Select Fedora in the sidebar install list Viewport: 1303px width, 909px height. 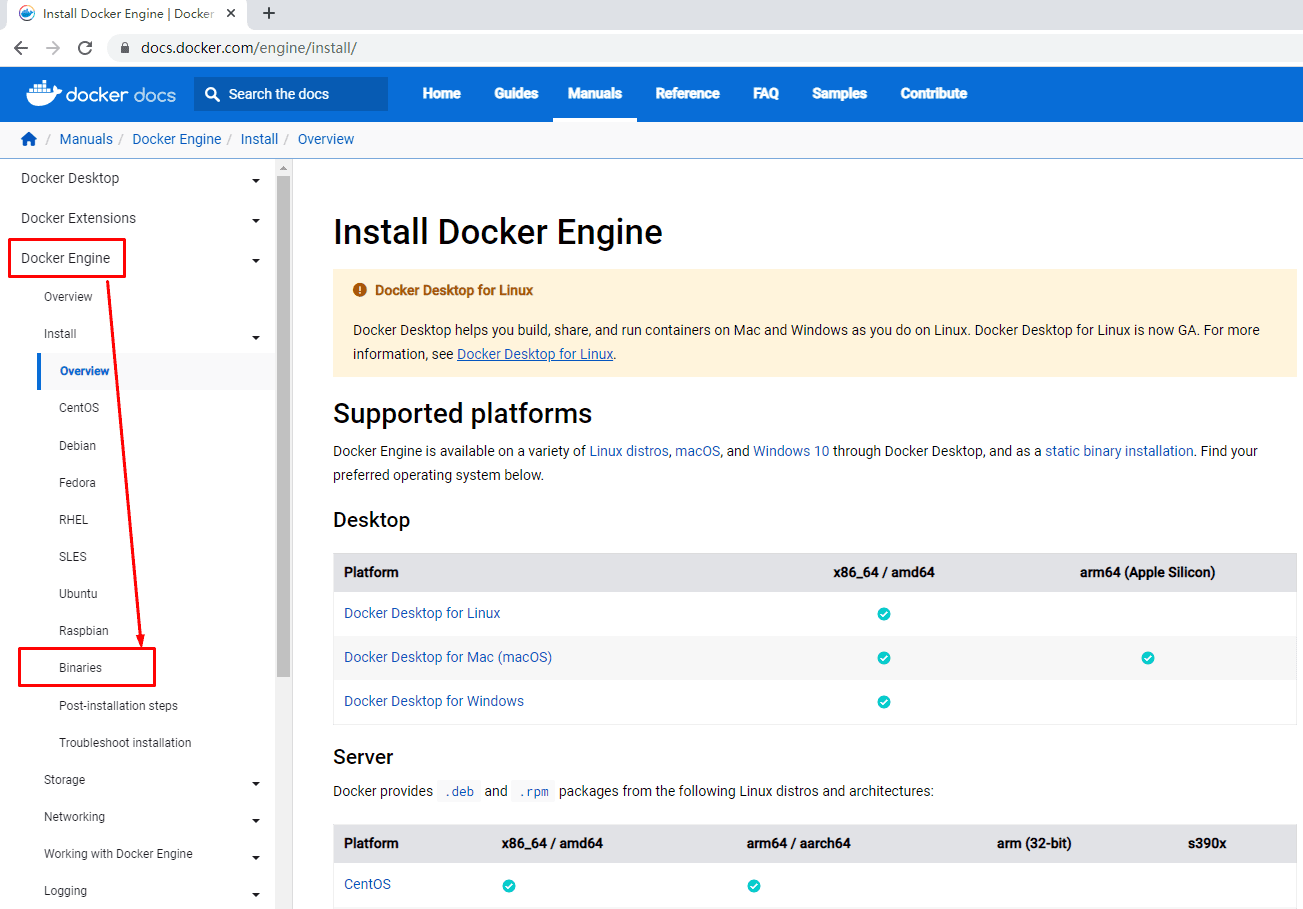77,482
